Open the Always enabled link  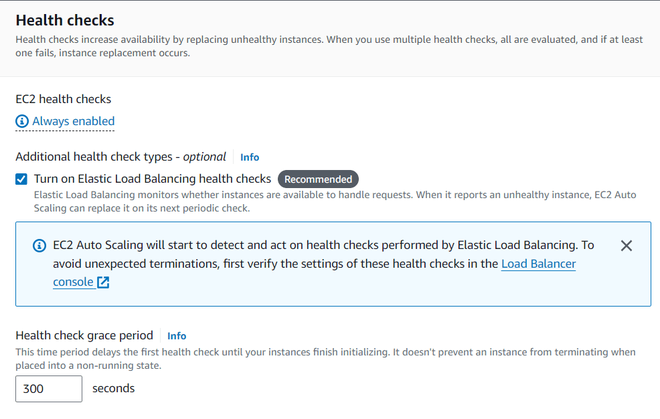[73, 122]
